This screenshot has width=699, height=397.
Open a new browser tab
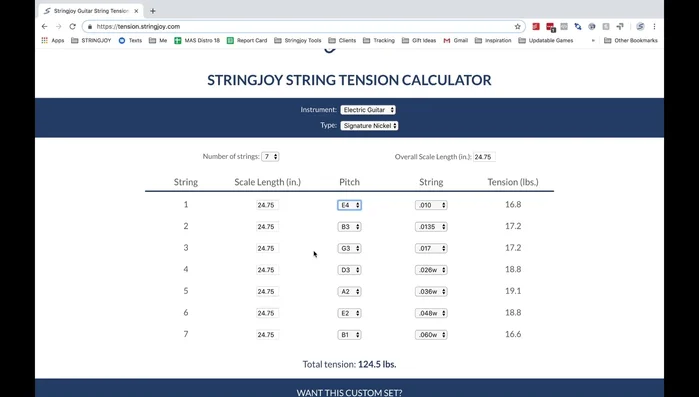(x=152, y=11)
